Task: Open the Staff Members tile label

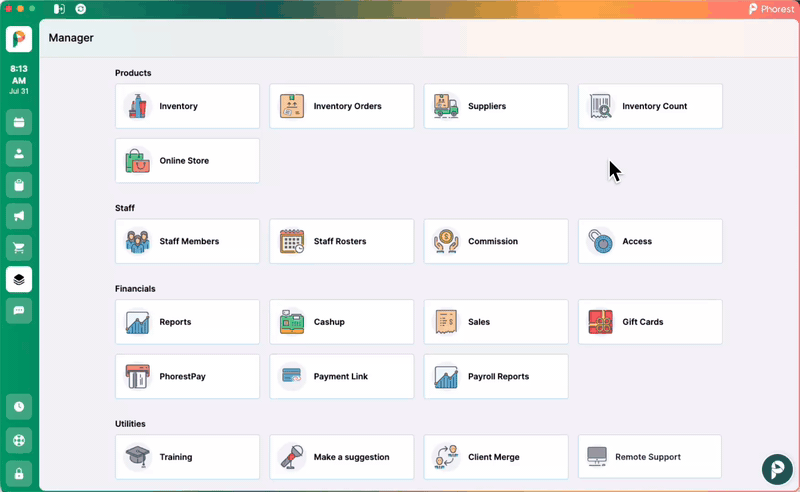Action: [x=189, y=241]
